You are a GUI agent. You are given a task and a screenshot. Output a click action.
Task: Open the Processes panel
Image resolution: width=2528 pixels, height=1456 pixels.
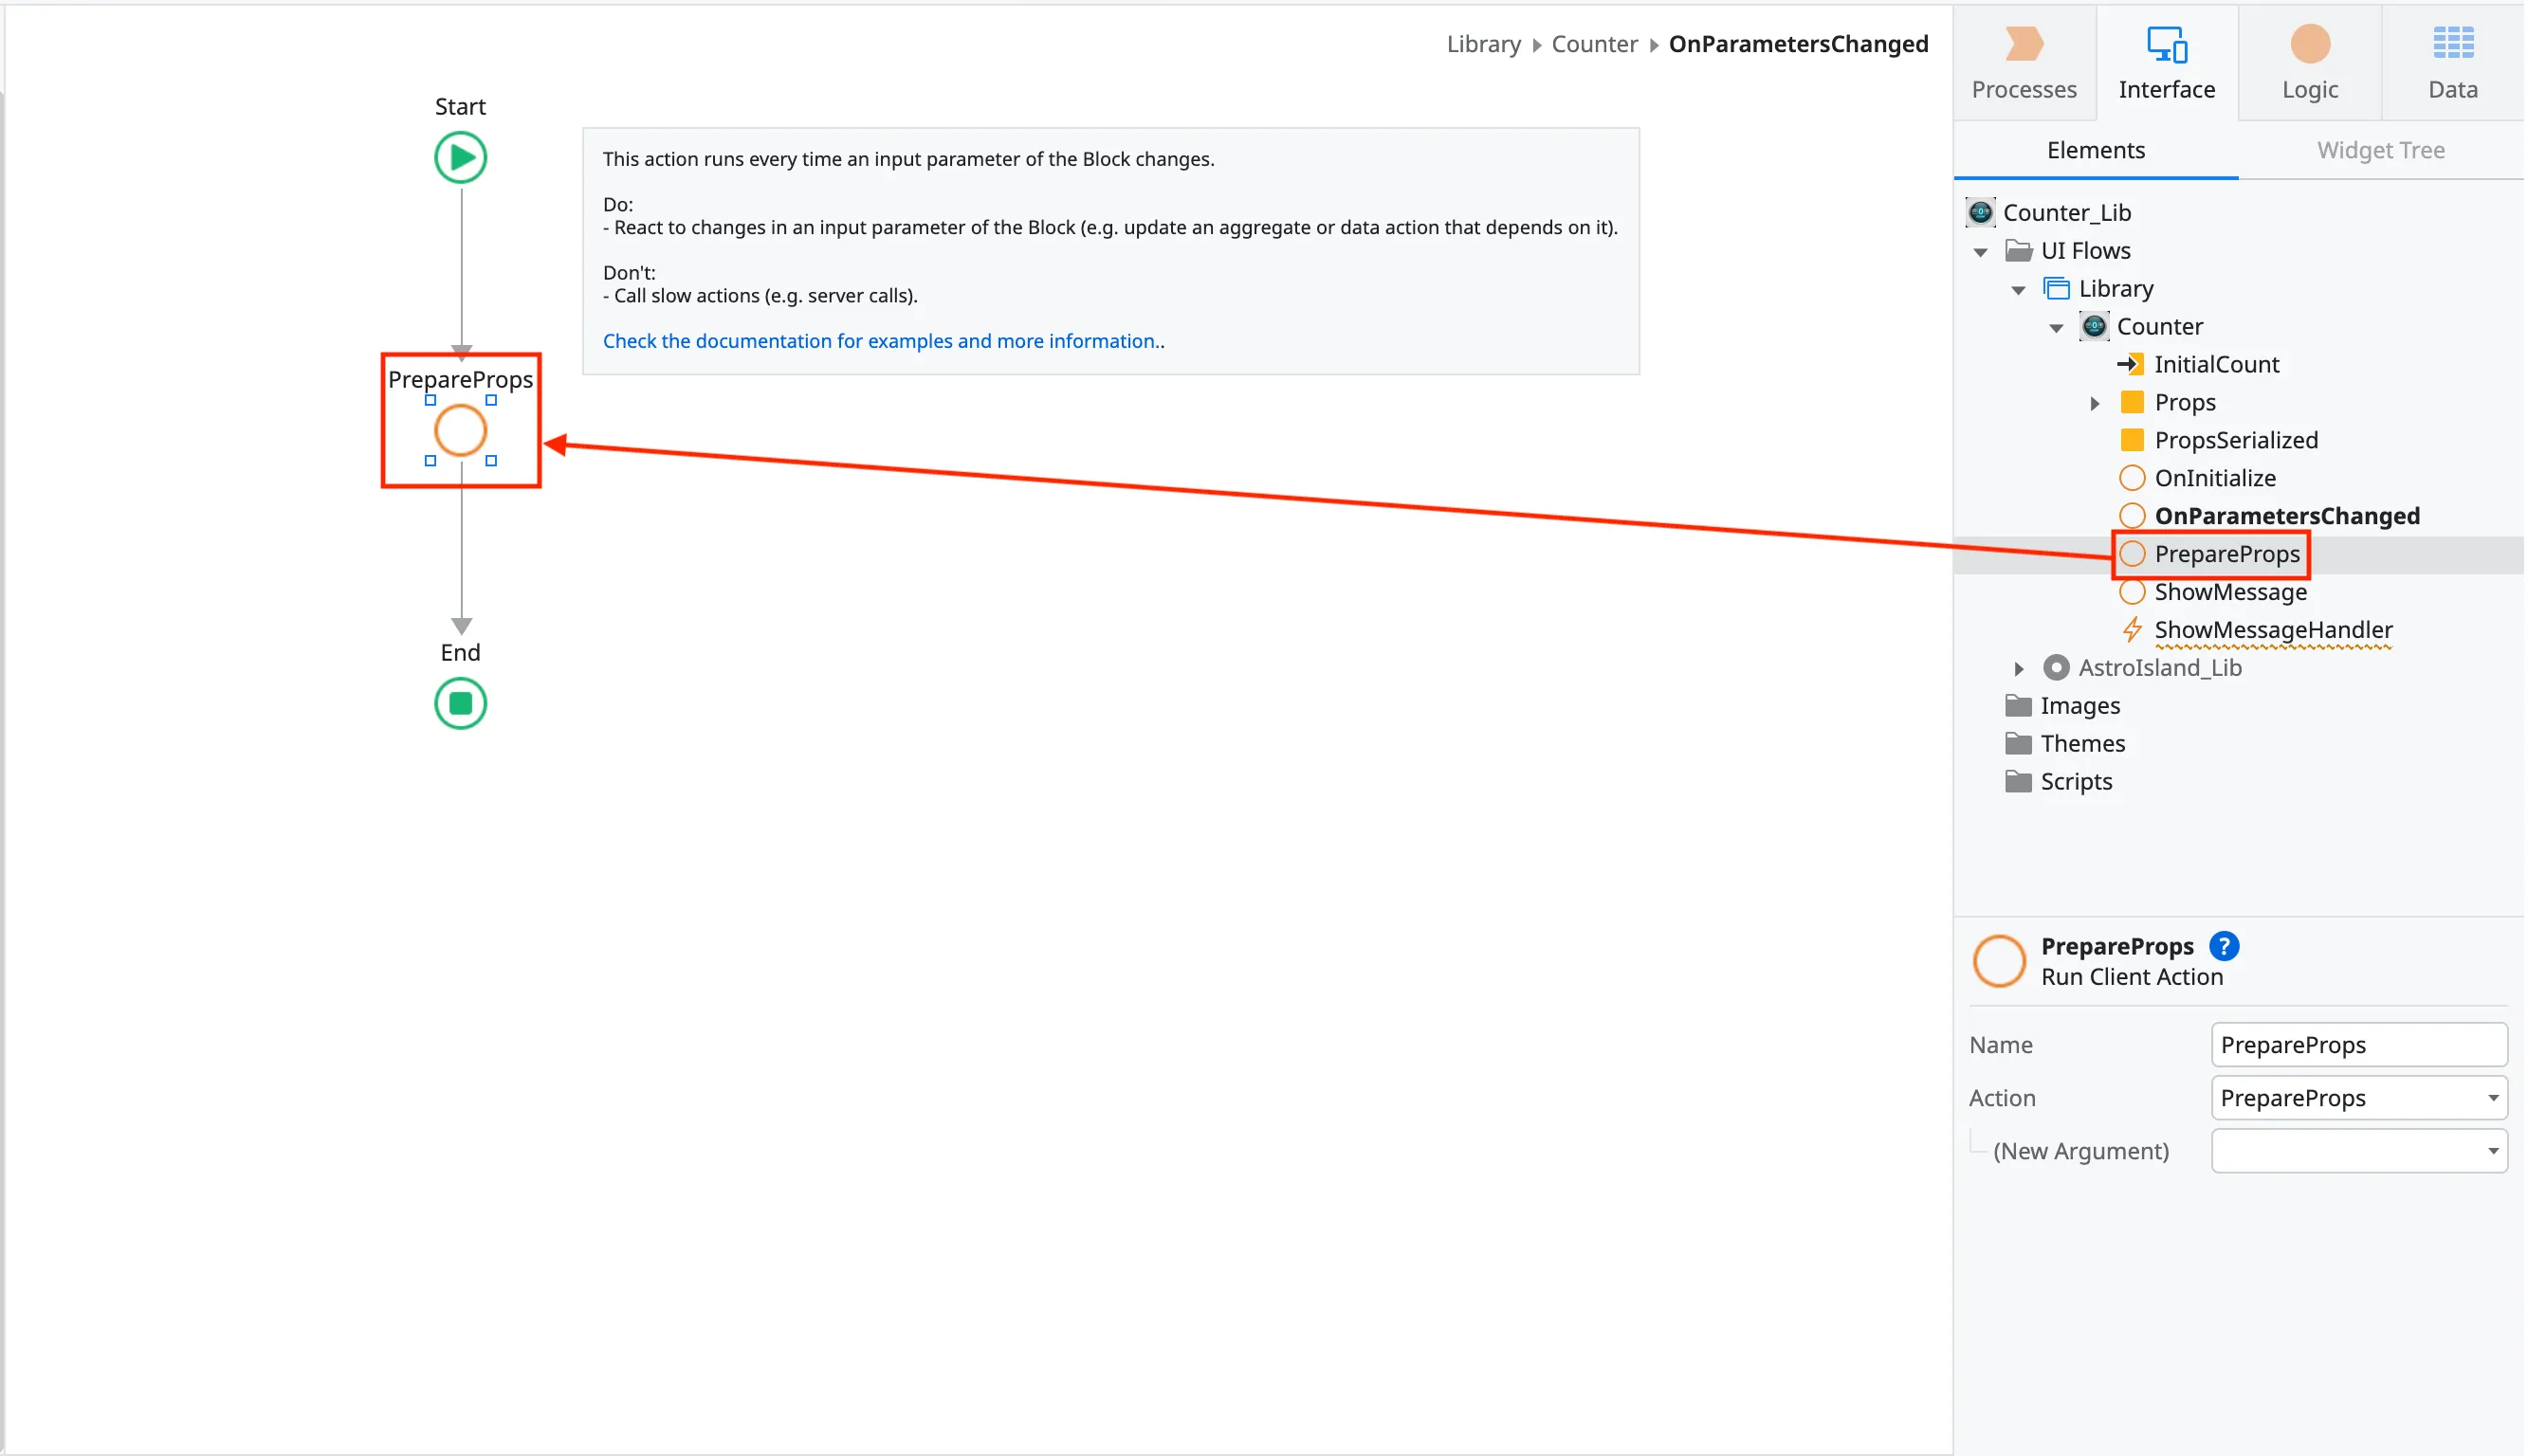(x=2024, y=60)
